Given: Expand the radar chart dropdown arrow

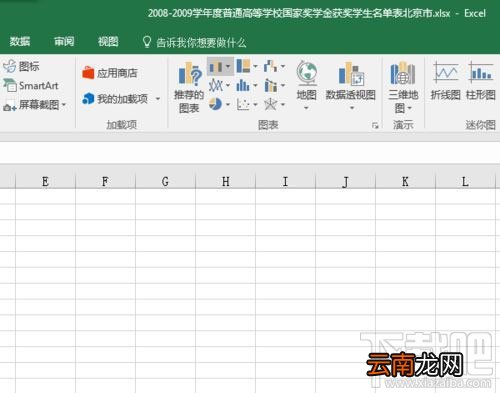Looking at the screenshot, I should 283,105.
